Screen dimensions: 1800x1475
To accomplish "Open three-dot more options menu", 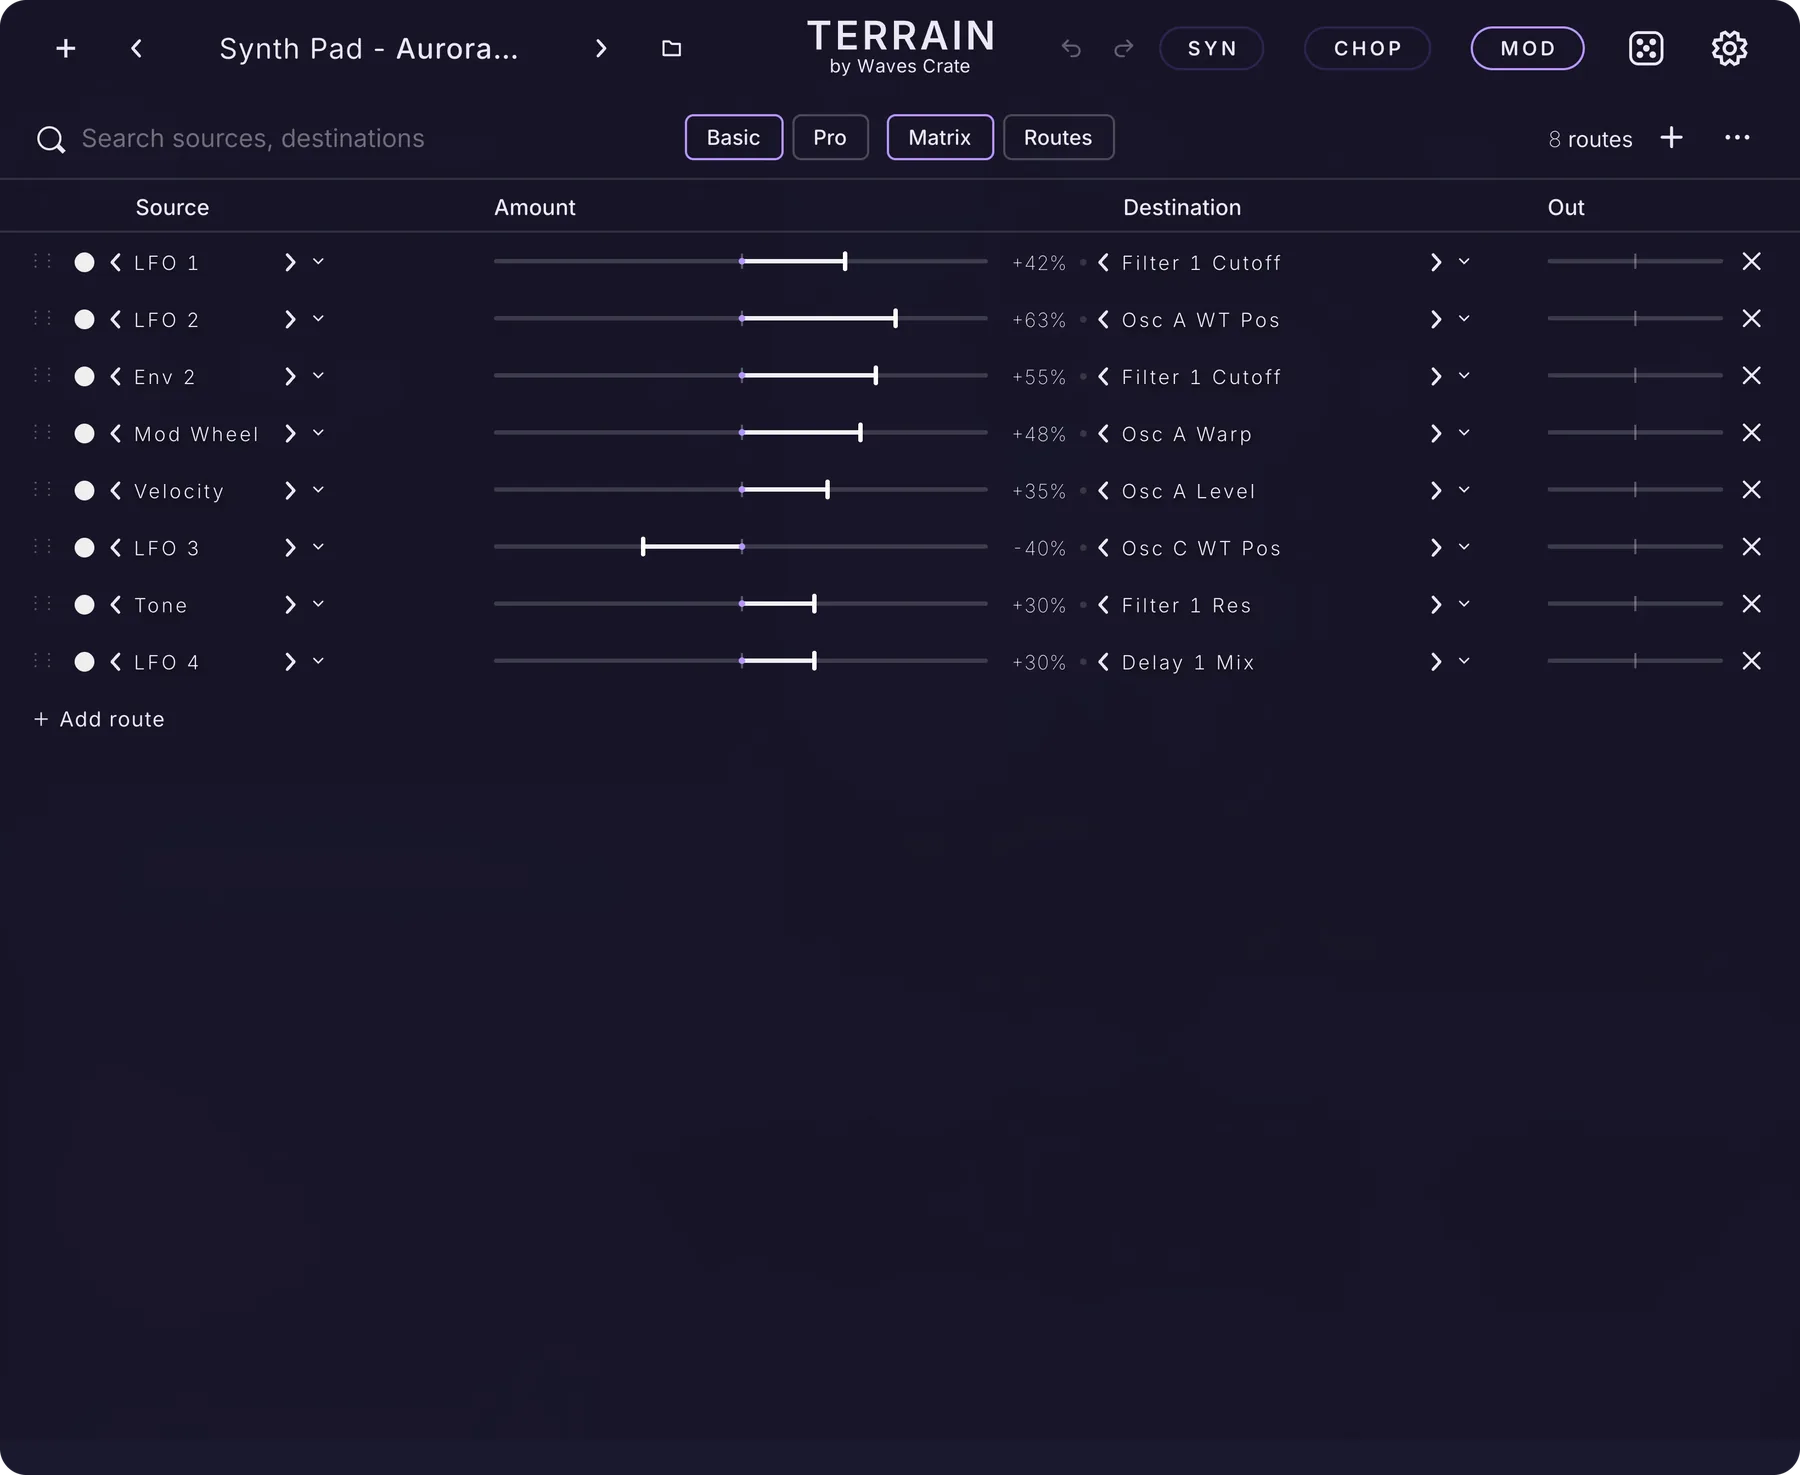I will pyautogui.click(x=1737, y=138).
